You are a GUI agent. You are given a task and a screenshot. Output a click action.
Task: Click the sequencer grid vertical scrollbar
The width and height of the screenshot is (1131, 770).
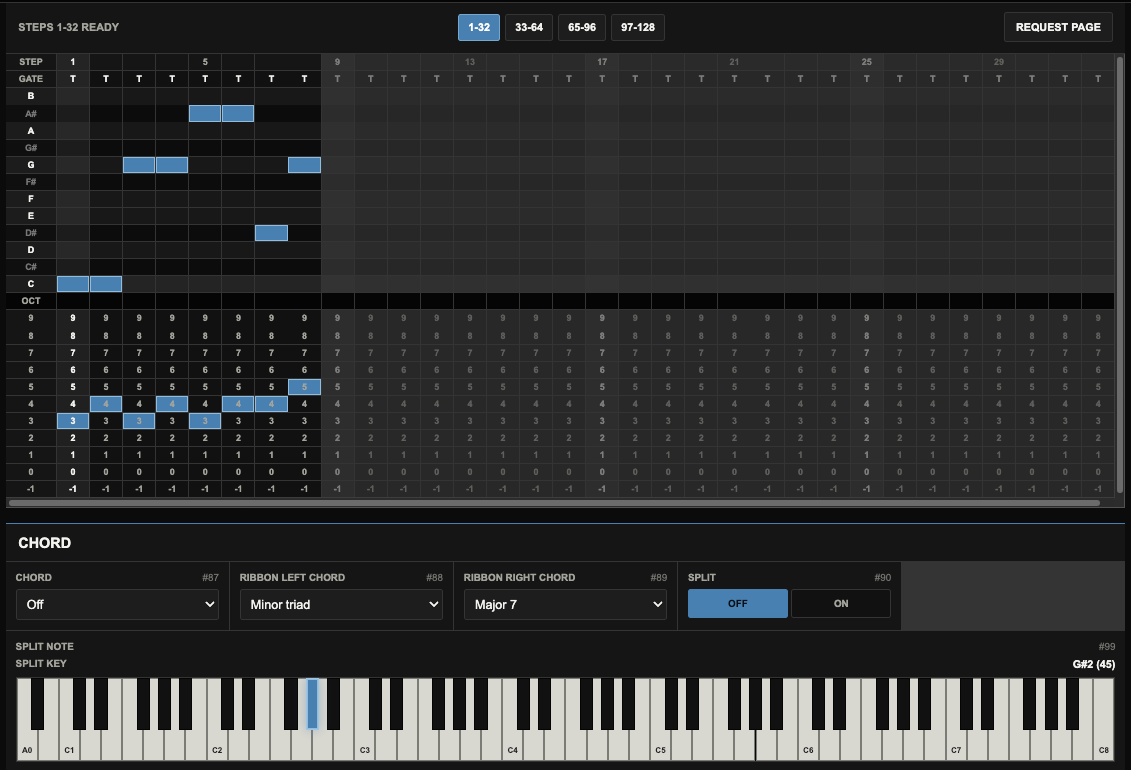coord(1120,274)
